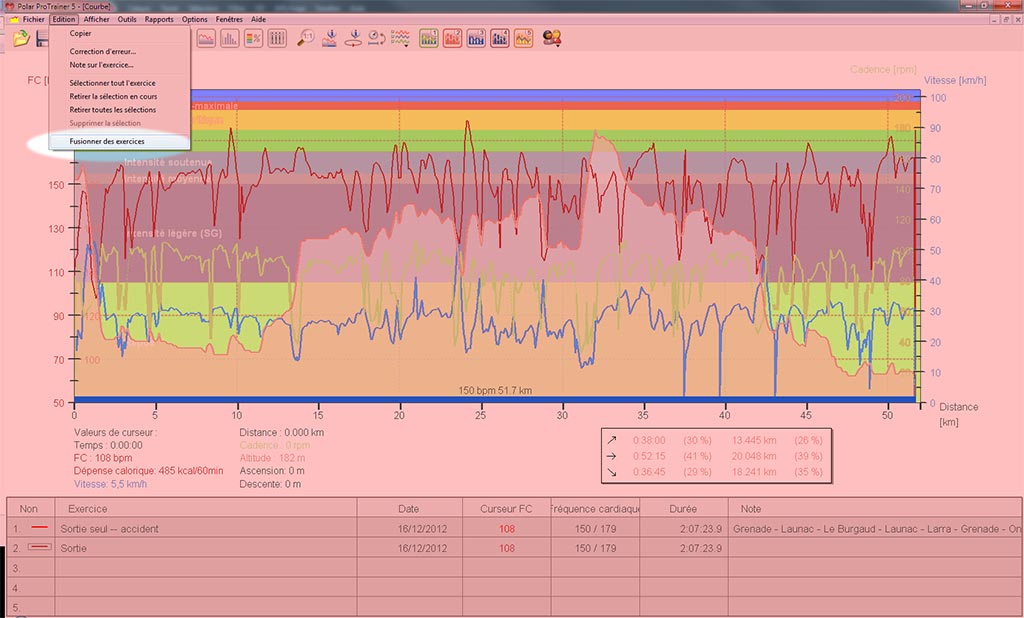Show the histogram bar chart view icon
The height and width of the screenshot is (618, 1024).
[230, 39]
